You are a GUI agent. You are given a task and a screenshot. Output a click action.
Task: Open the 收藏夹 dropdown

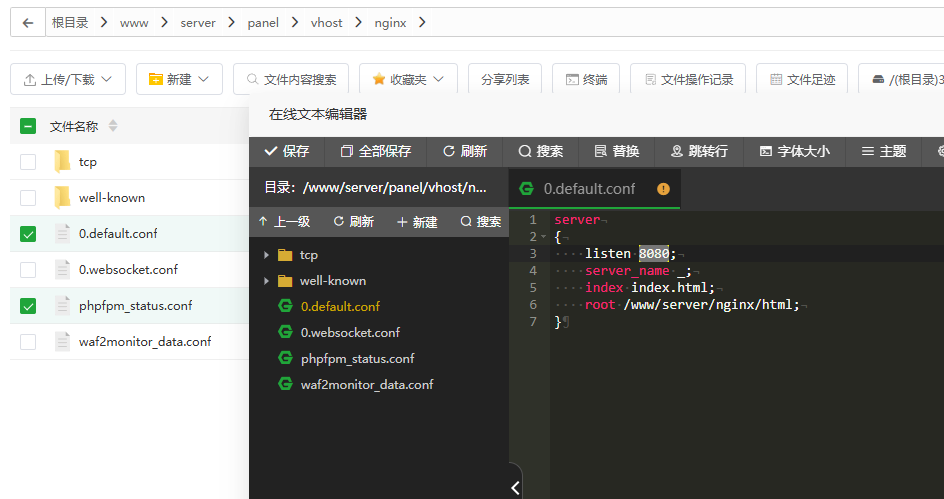coord(408,79)
